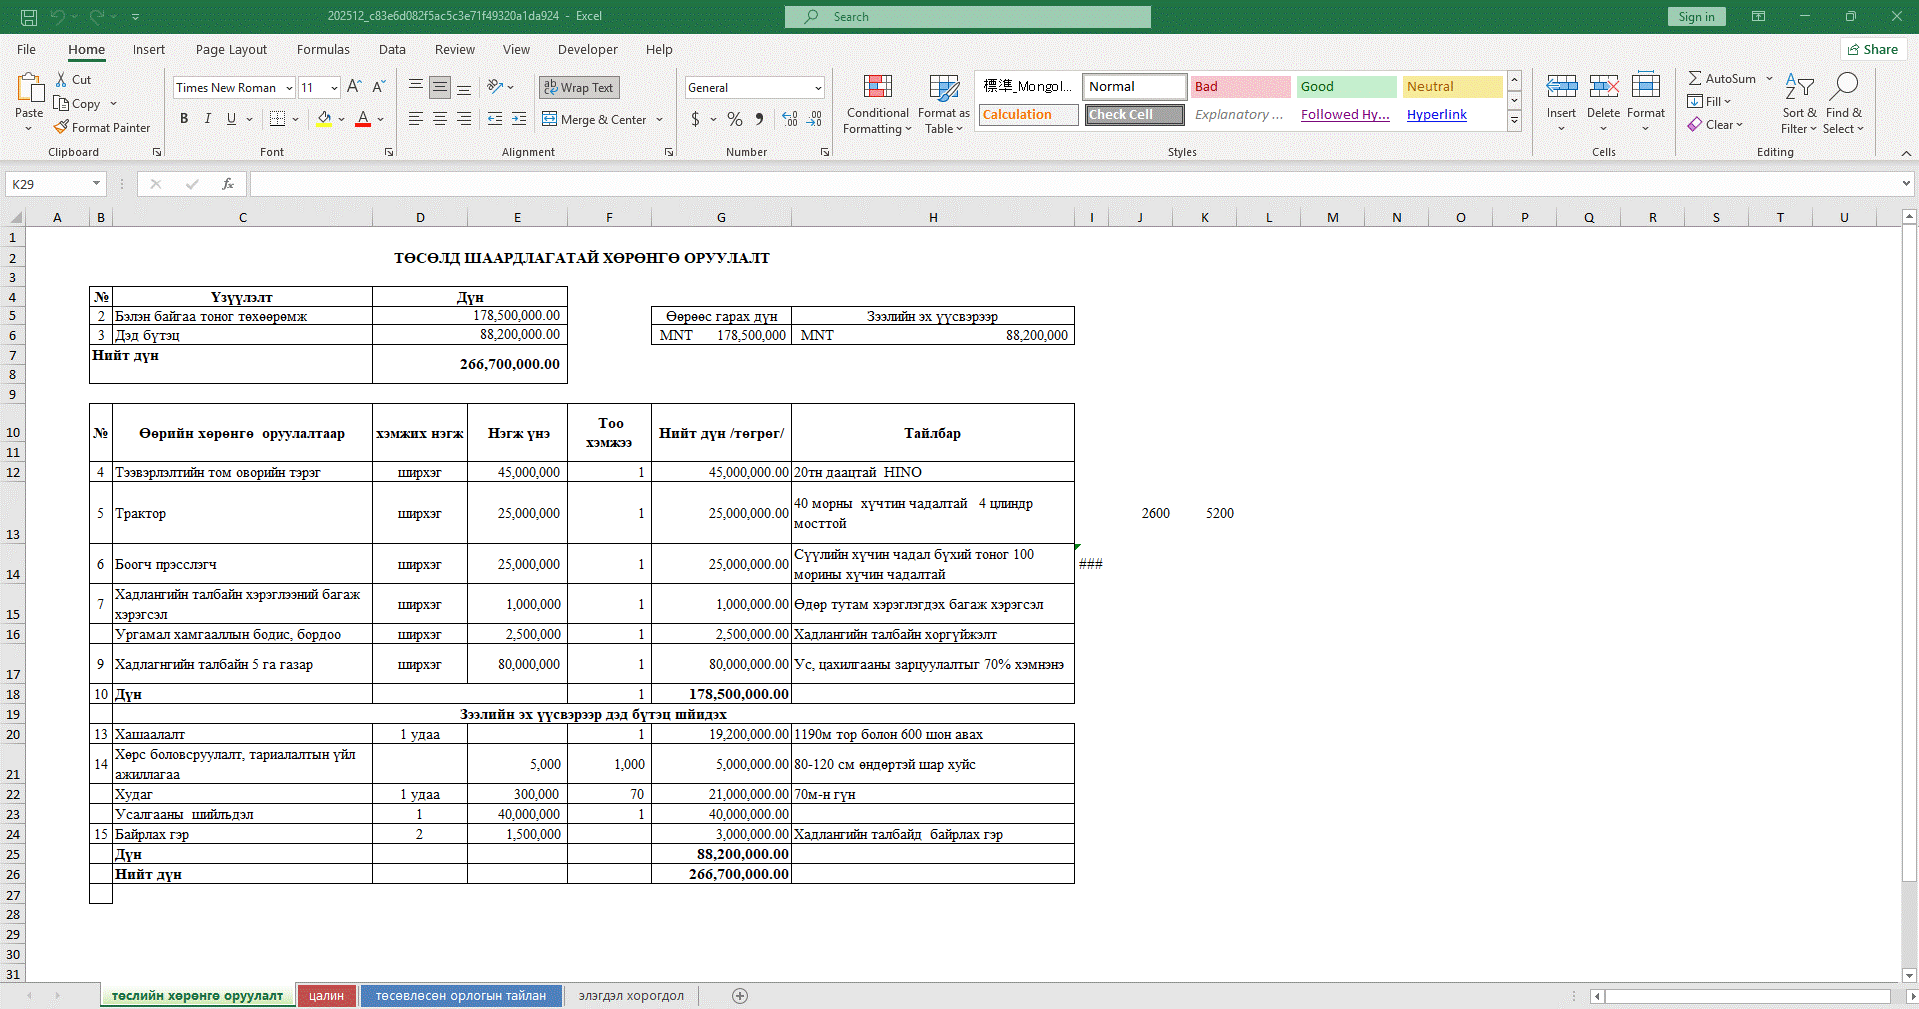Click the Insert Function fx icon

(x=228, y=184)
